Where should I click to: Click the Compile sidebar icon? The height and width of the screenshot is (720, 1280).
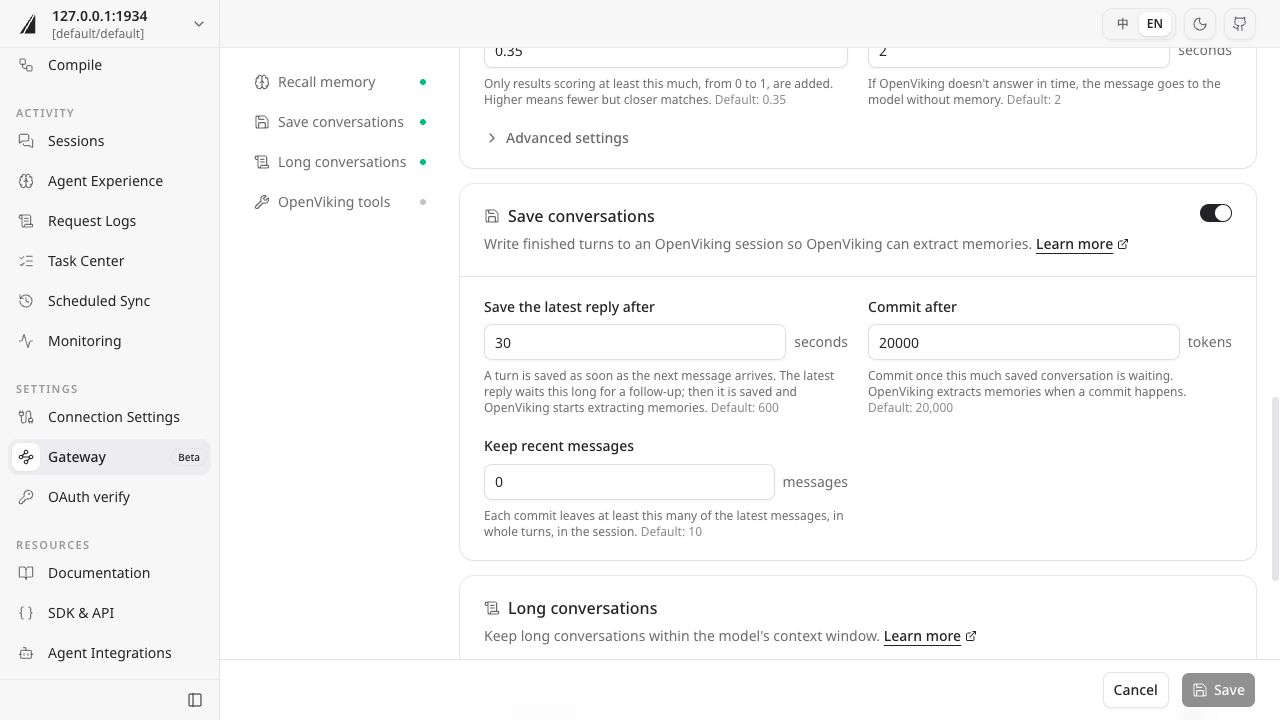tap(26, 65)
